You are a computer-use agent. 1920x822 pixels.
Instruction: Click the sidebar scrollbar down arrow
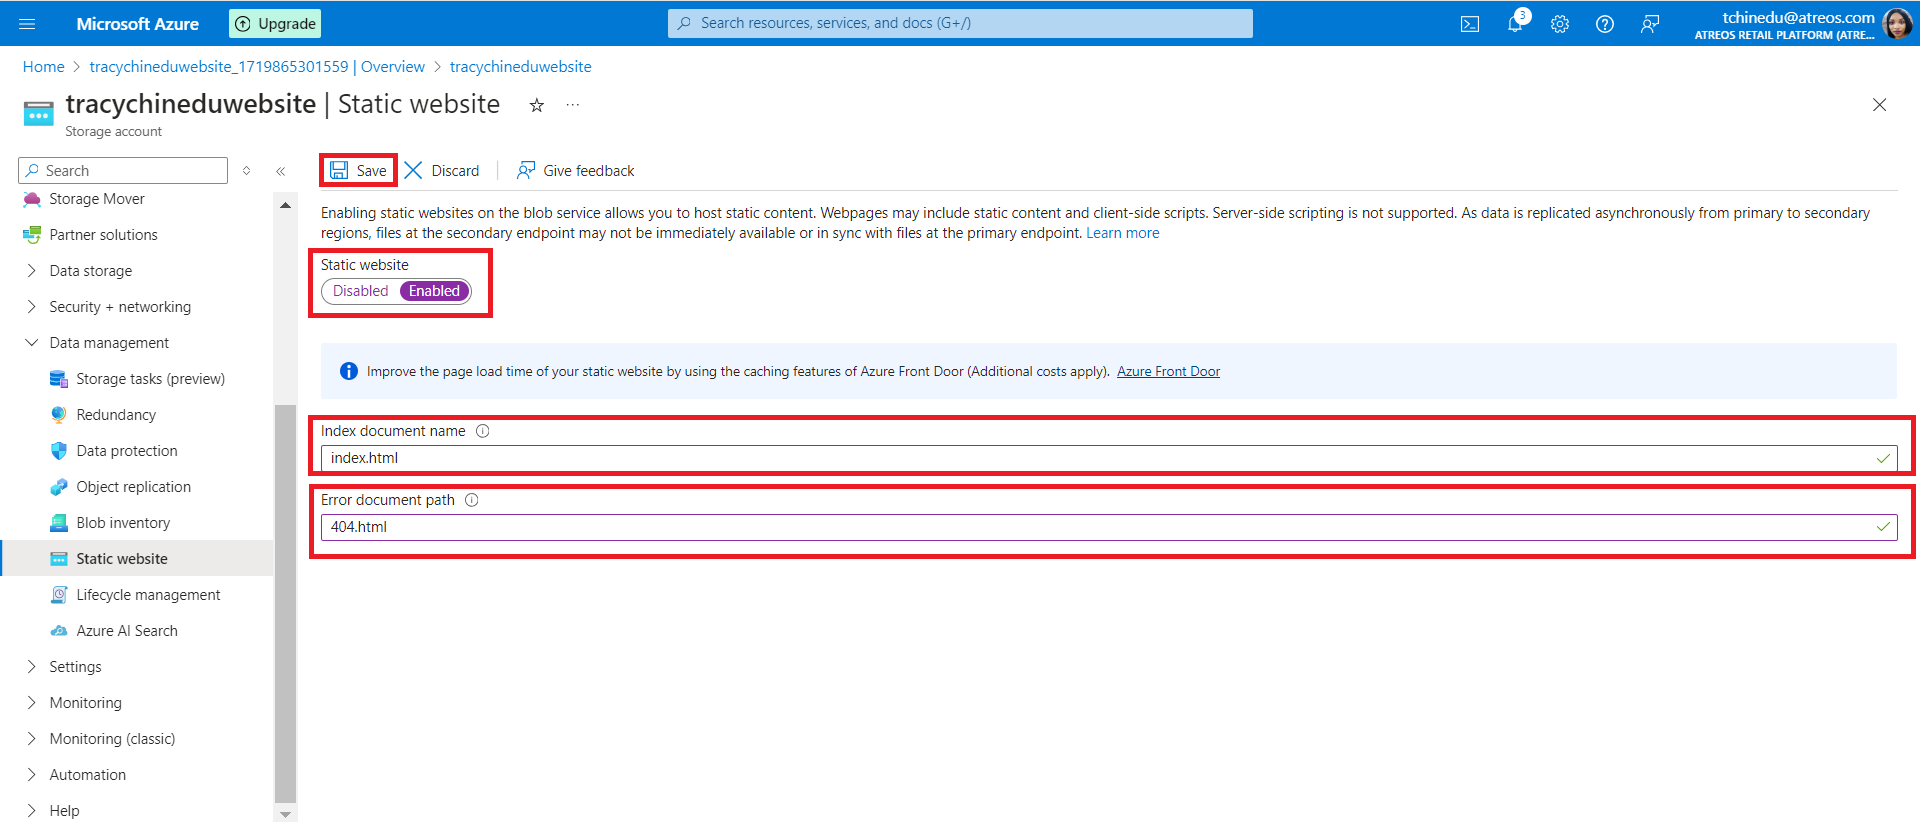click(x=285, y=814)
